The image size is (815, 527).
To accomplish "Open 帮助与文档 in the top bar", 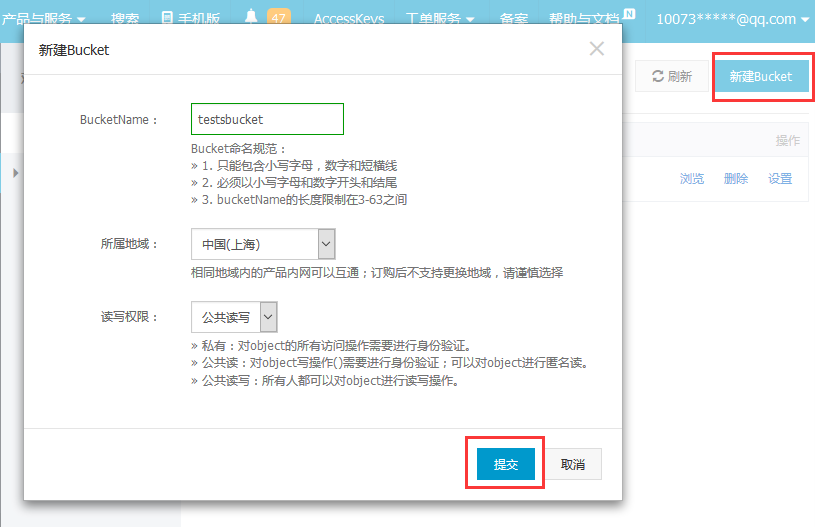I will [x=585, y=19].
